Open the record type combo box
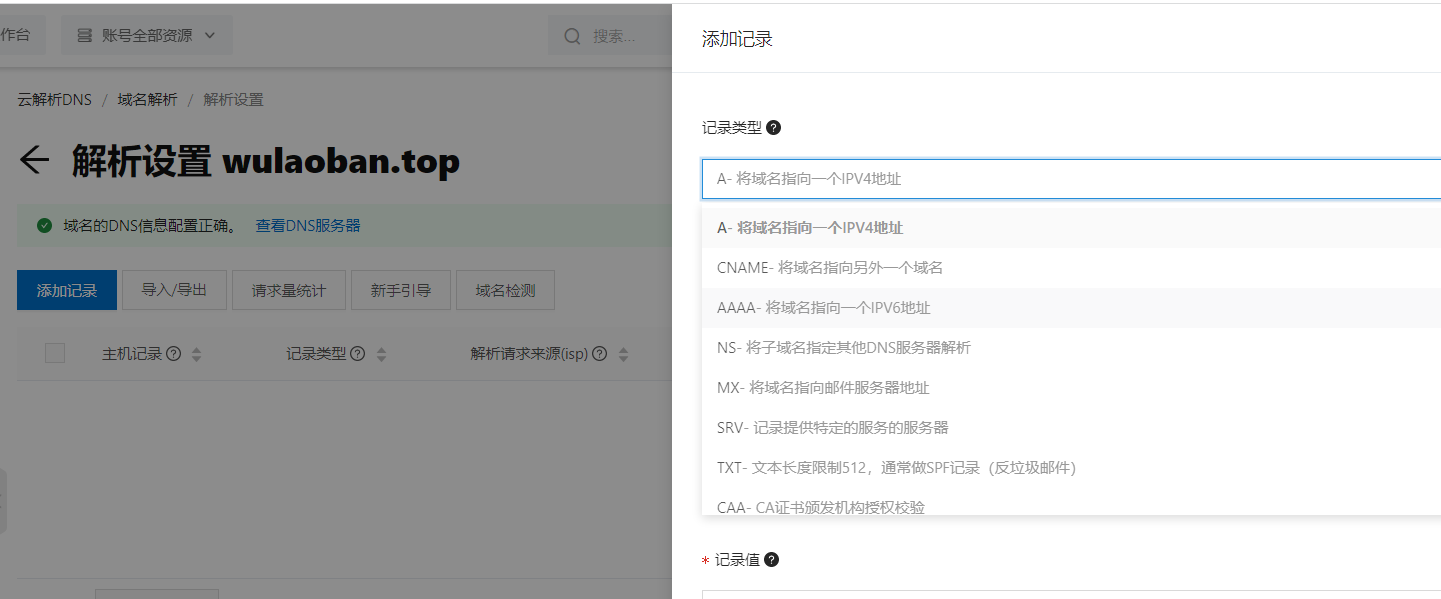The image size is (1441, 599). (1070, 179)
